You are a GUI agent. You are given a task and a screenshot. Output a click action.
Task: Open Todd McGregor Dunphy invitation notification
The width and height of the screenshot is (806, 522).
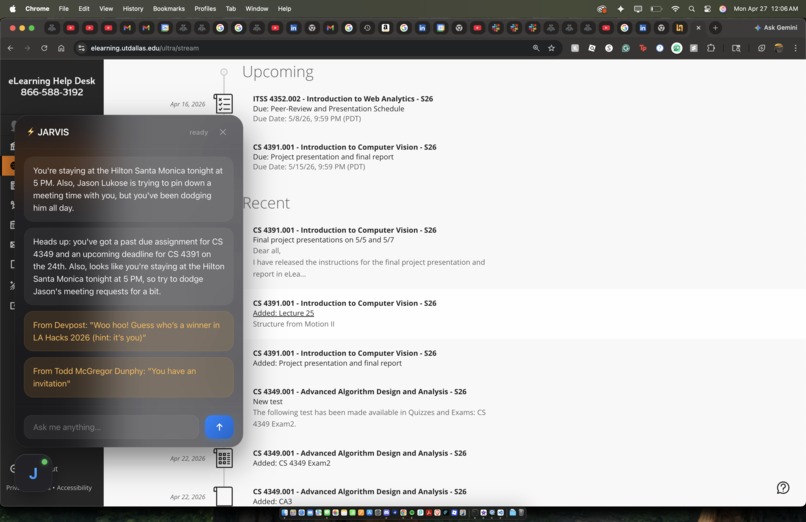pyautogui.click(x=129, y=377)
